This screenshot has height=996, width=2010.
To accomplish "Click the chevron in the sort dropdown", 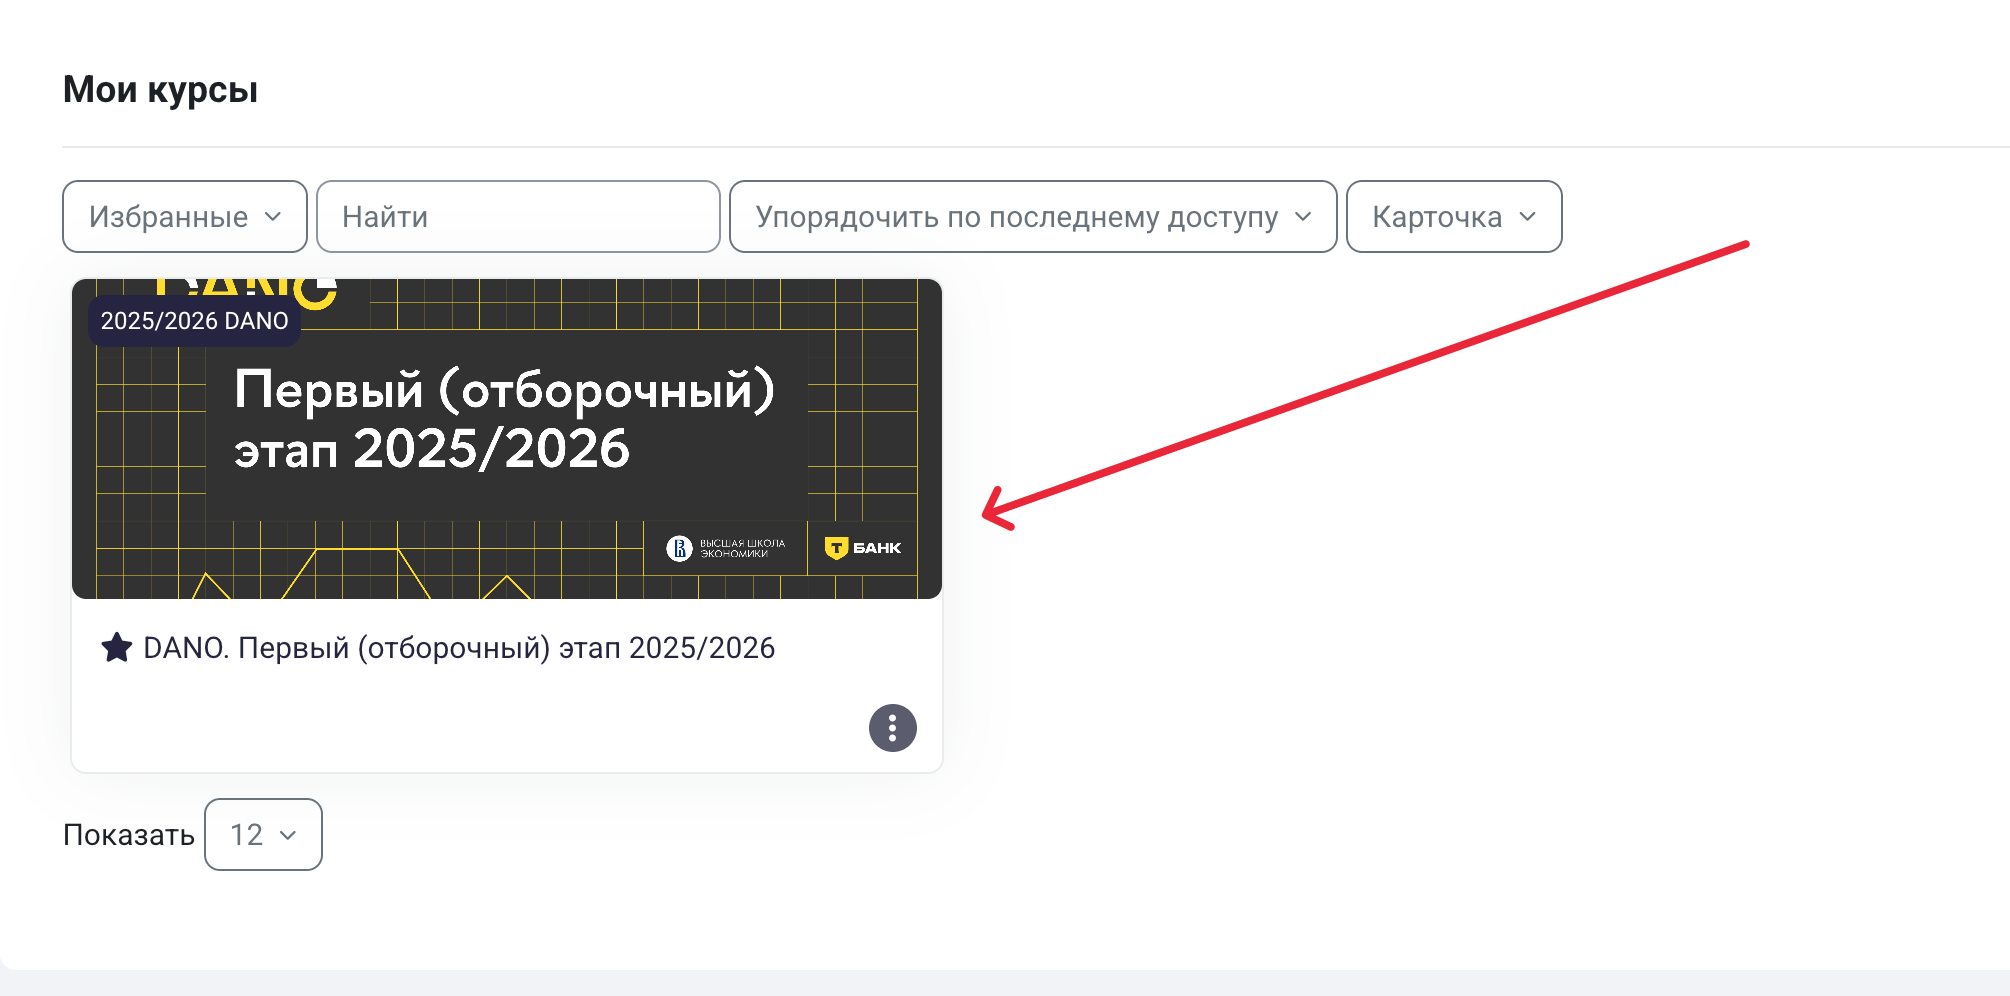I will pyautogui.click(x=1303, y=217).
